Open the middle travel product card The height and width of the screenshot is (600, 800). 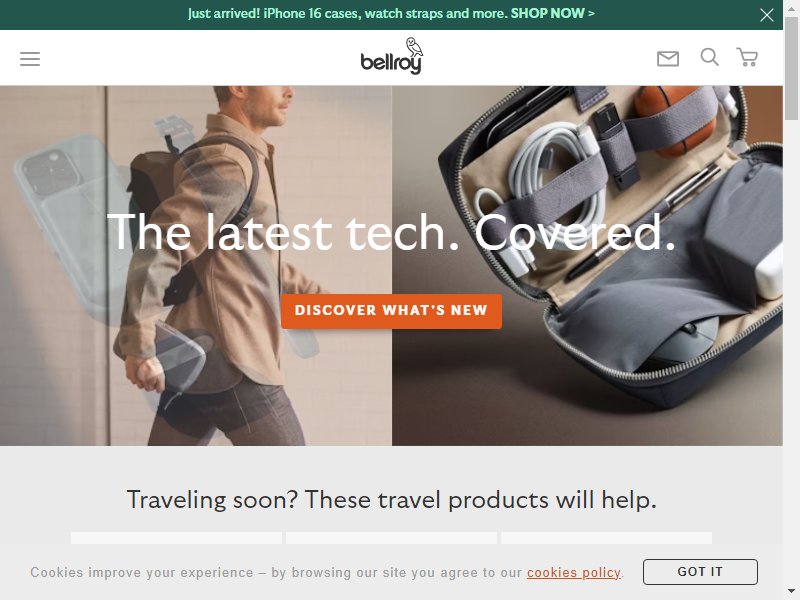coord(391,538)
